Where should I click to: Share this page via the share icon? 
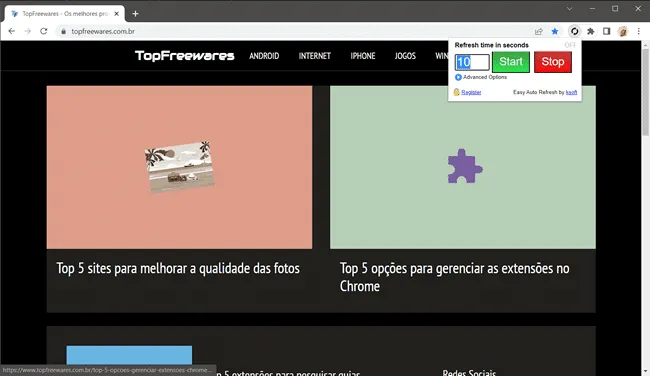point(538,32)
